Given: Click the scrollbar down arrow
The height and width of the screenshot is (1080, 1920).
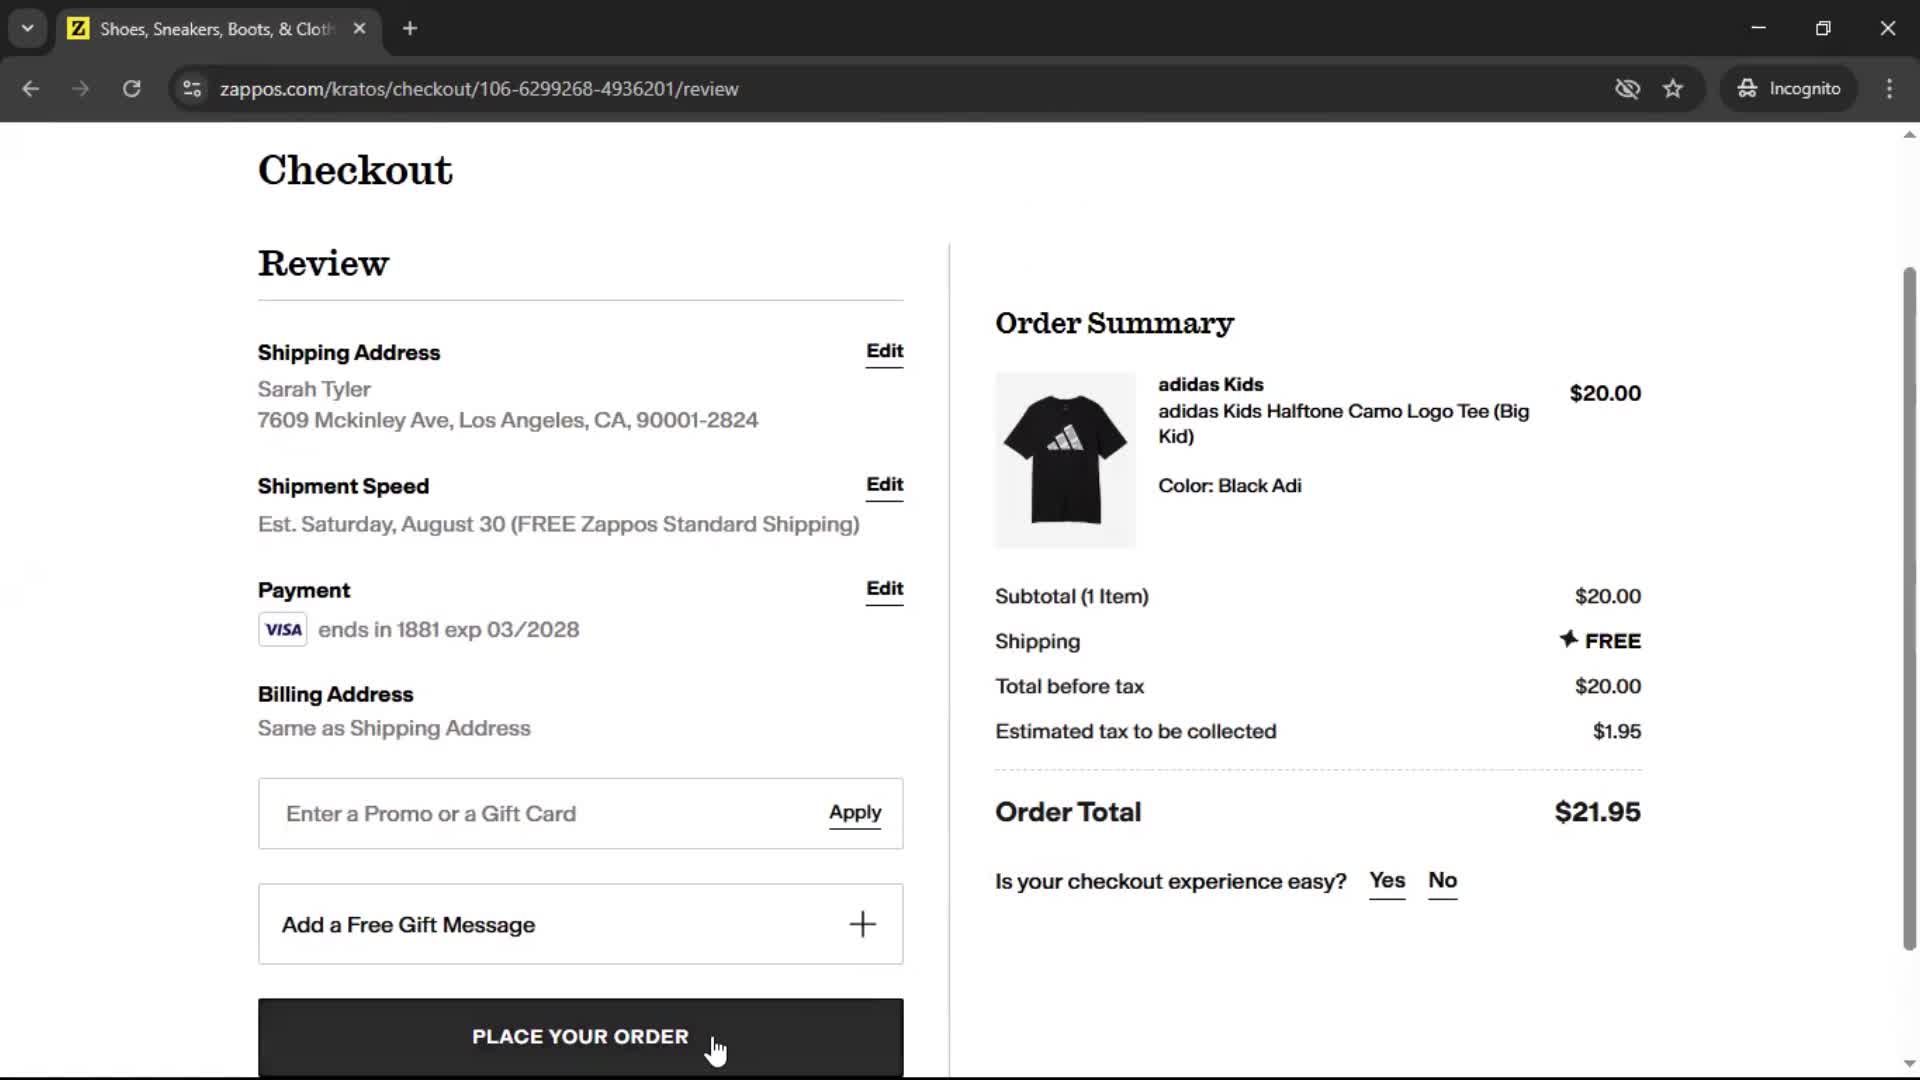Looking at the screenshot, I should pyautogui.click(x=1909, y=1065).
